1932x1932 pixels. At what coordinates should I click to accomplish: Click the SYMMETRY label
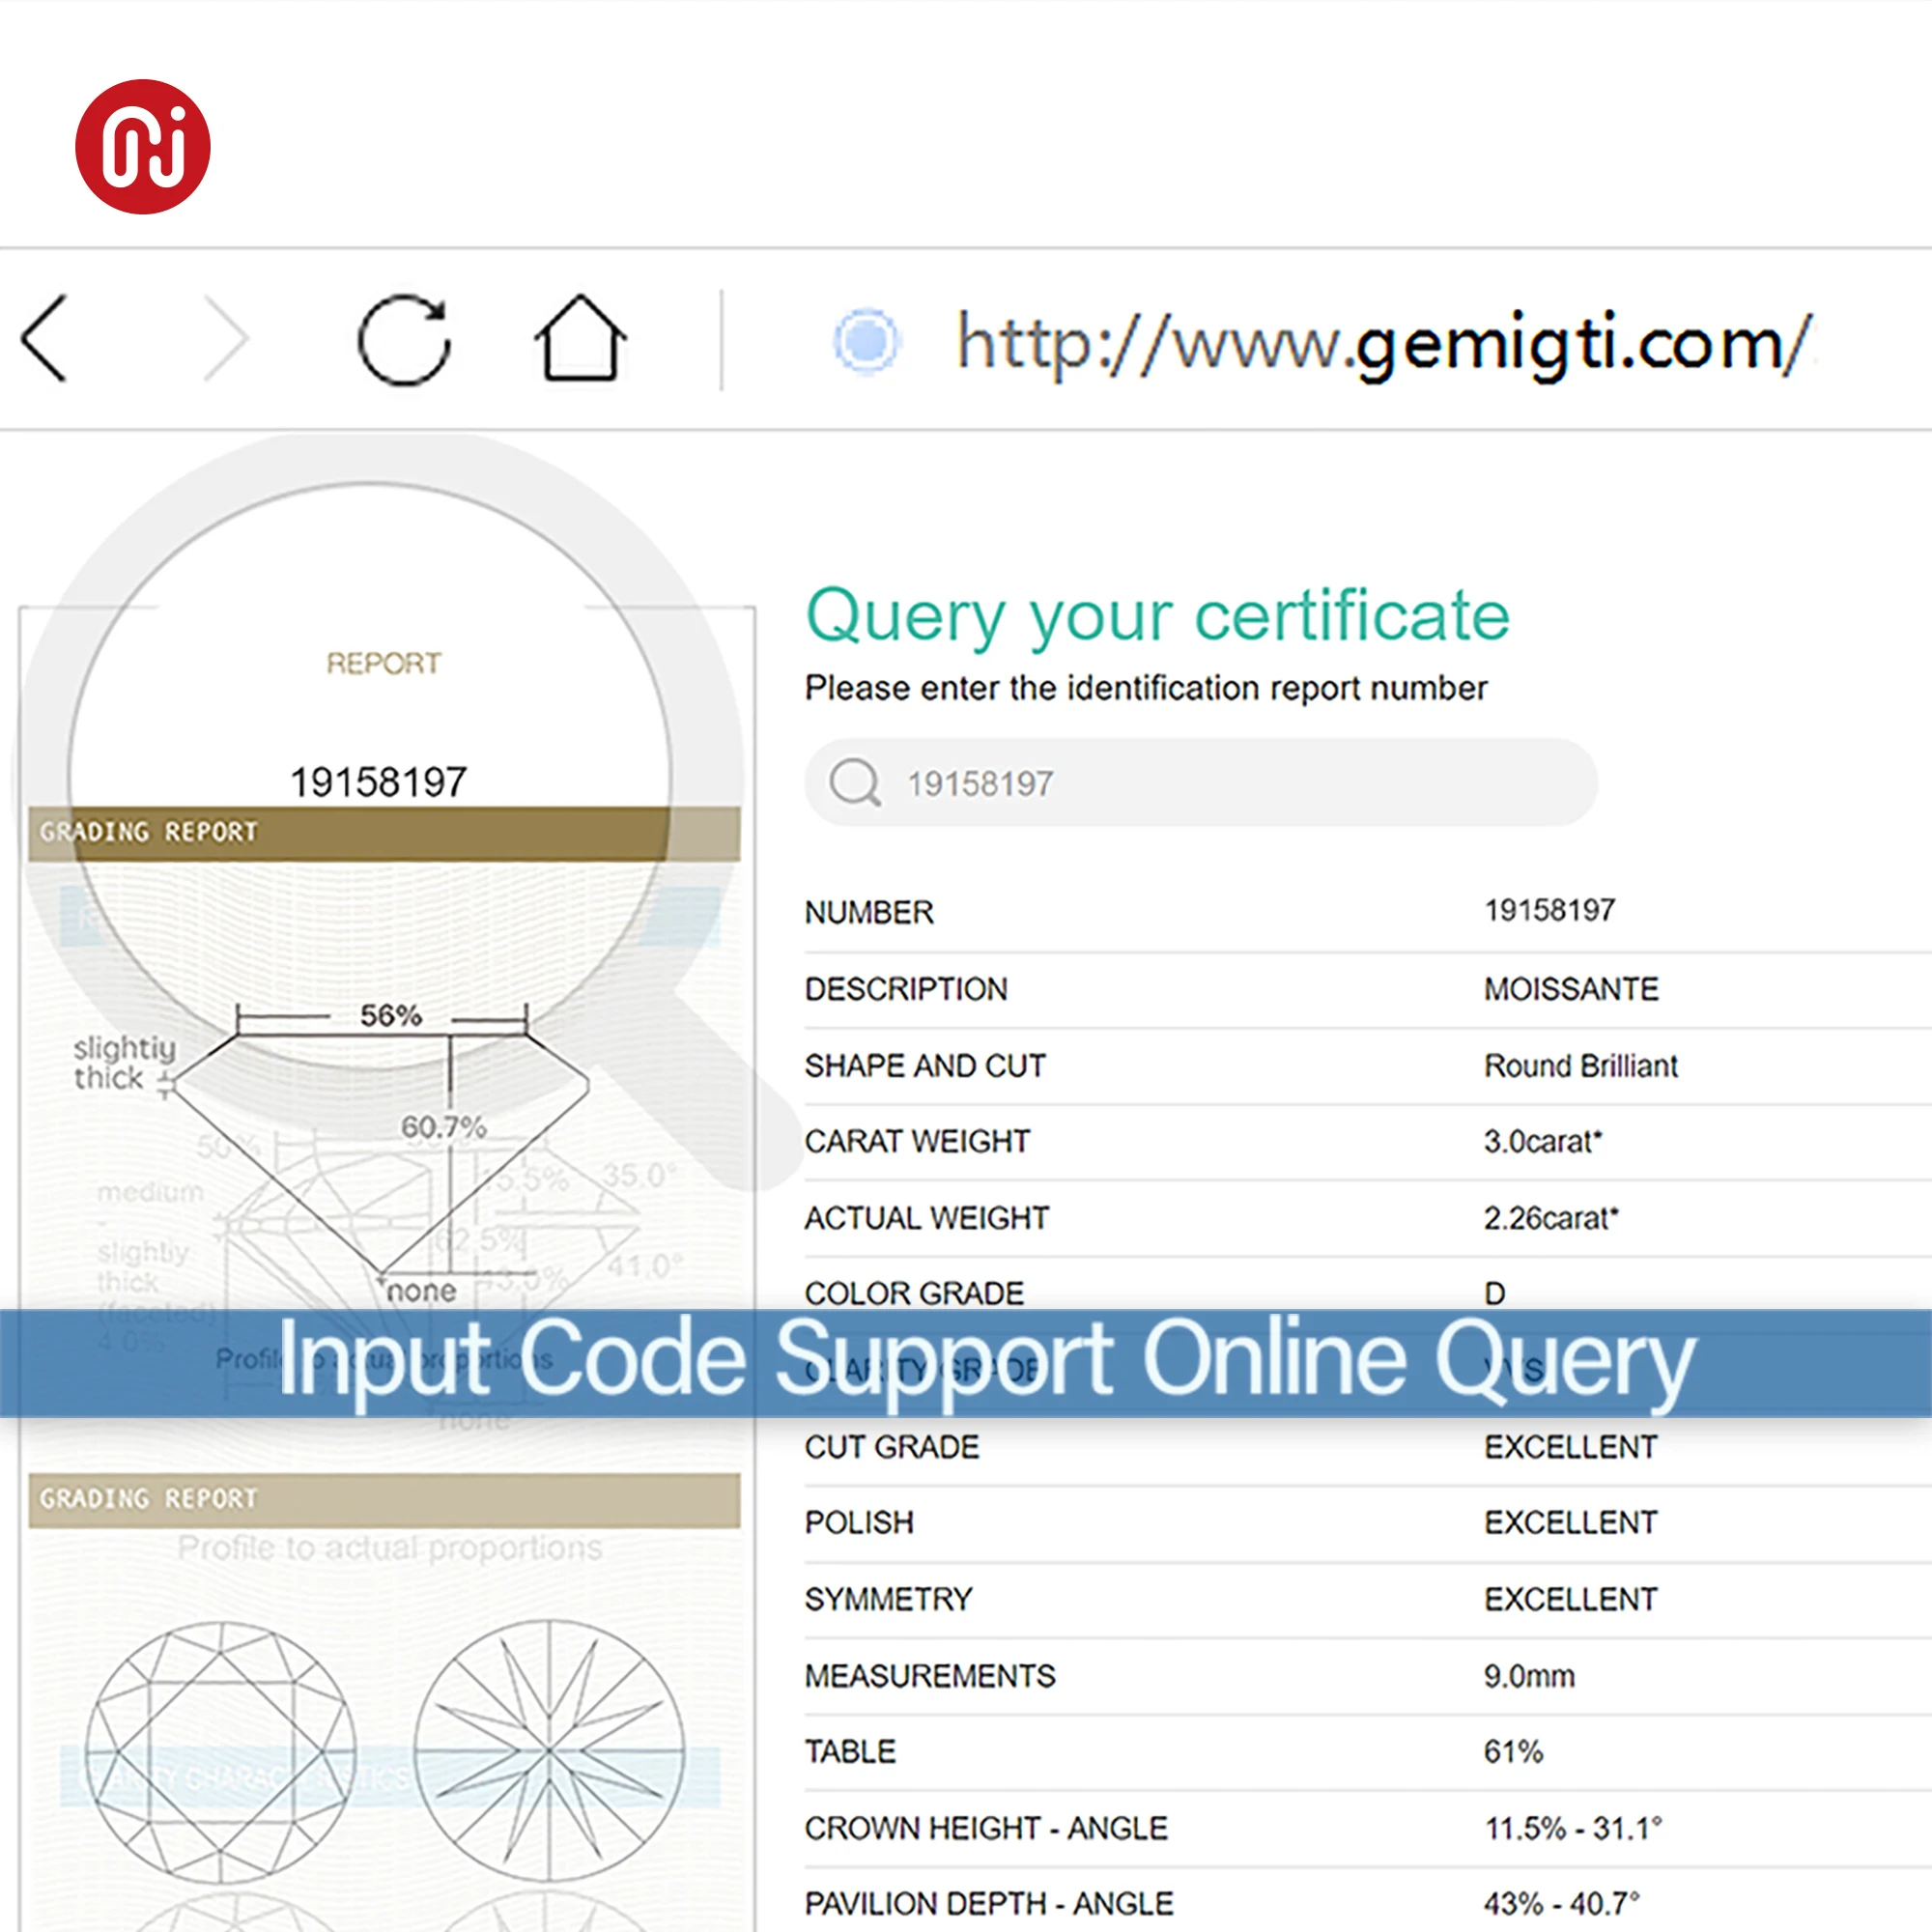pos(888,1599)
